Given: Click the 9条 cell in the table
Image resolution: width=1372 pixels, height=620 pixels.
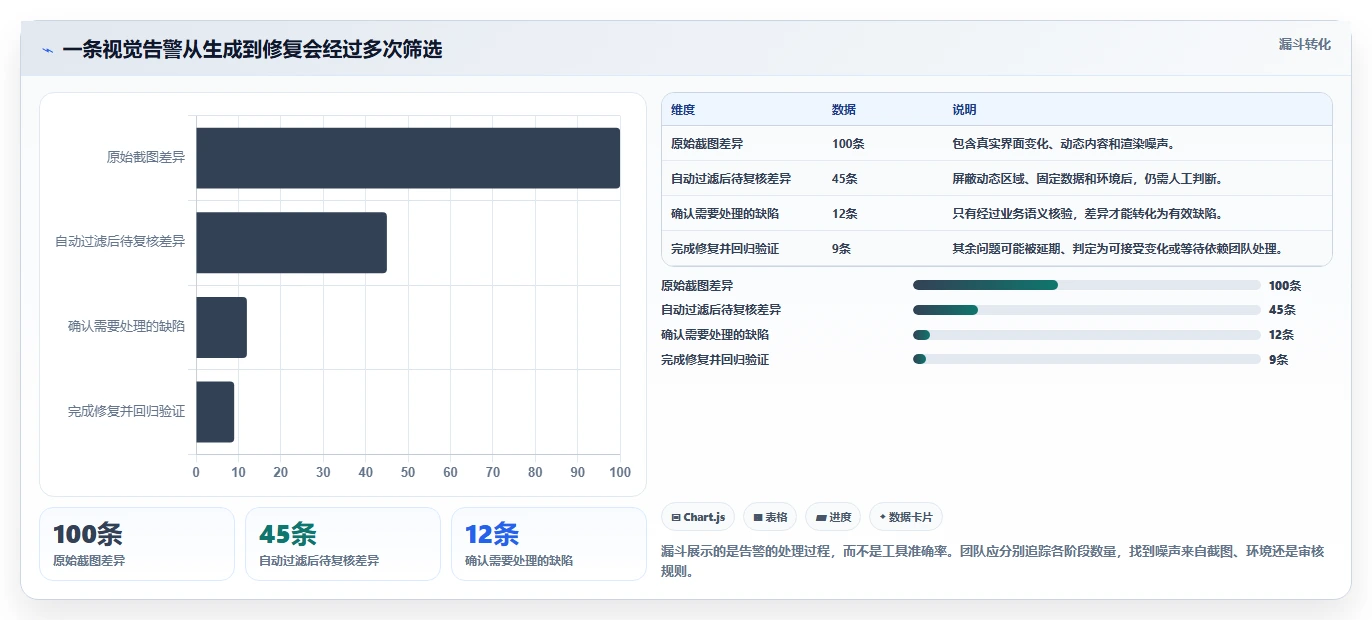Looking at the screenshot, I should [x=842, y=249].
